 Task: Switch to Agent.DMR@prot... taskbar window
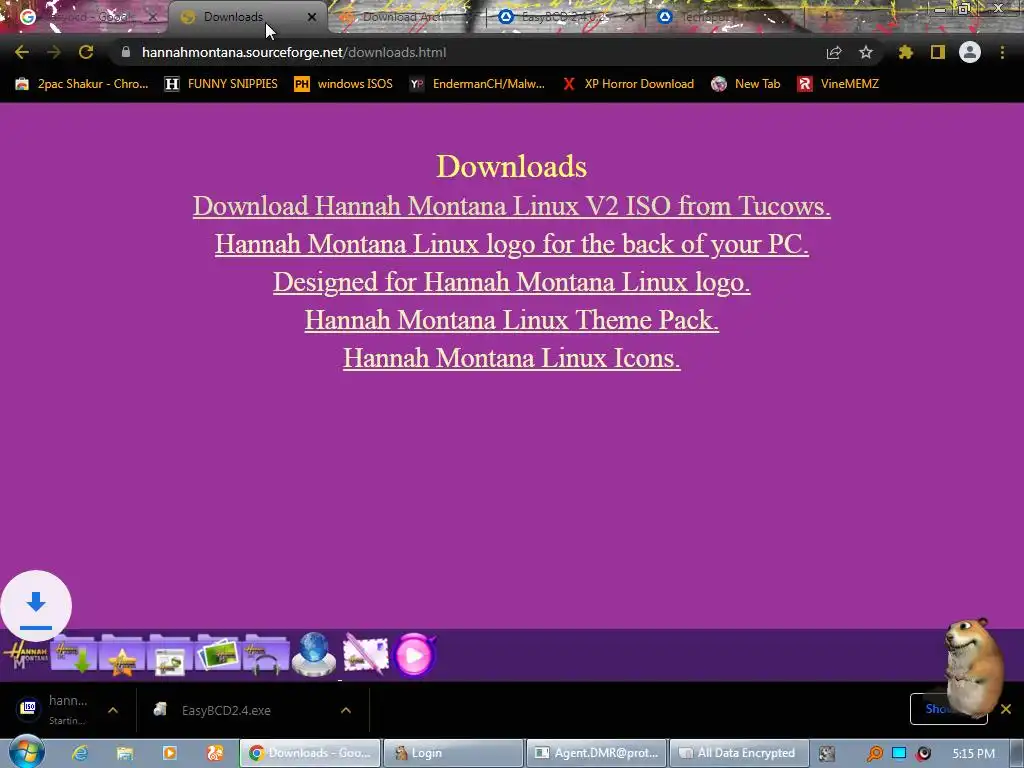tap(596, 753)
